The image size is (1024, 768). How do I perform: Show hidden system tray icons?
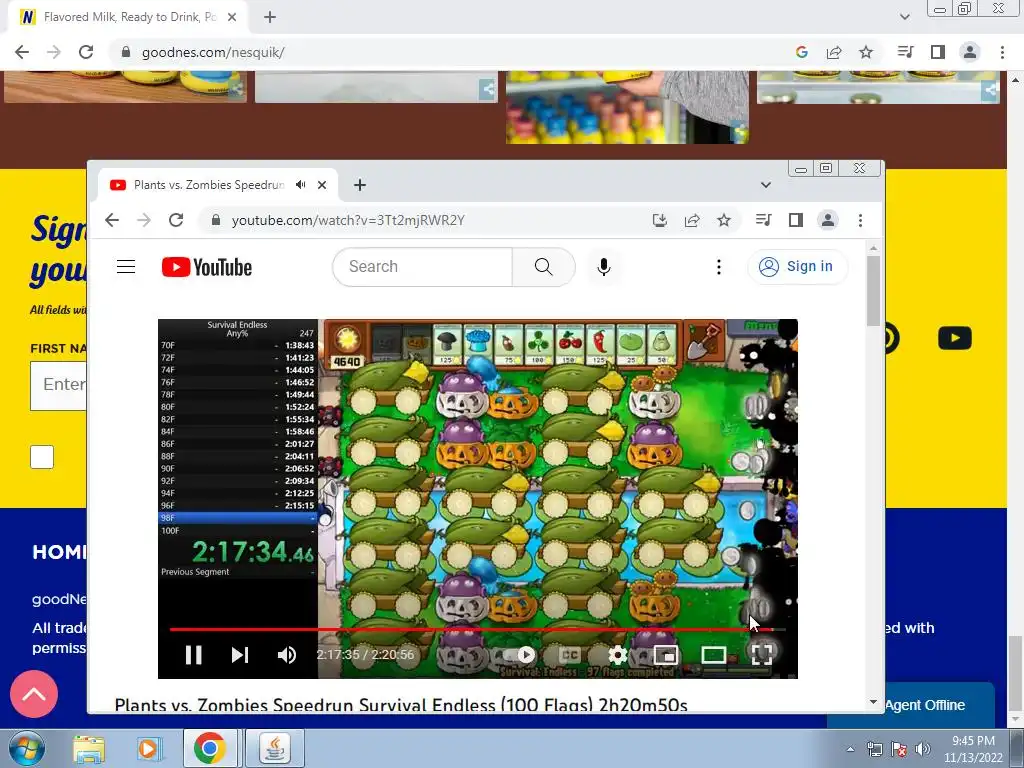[850, 749]
